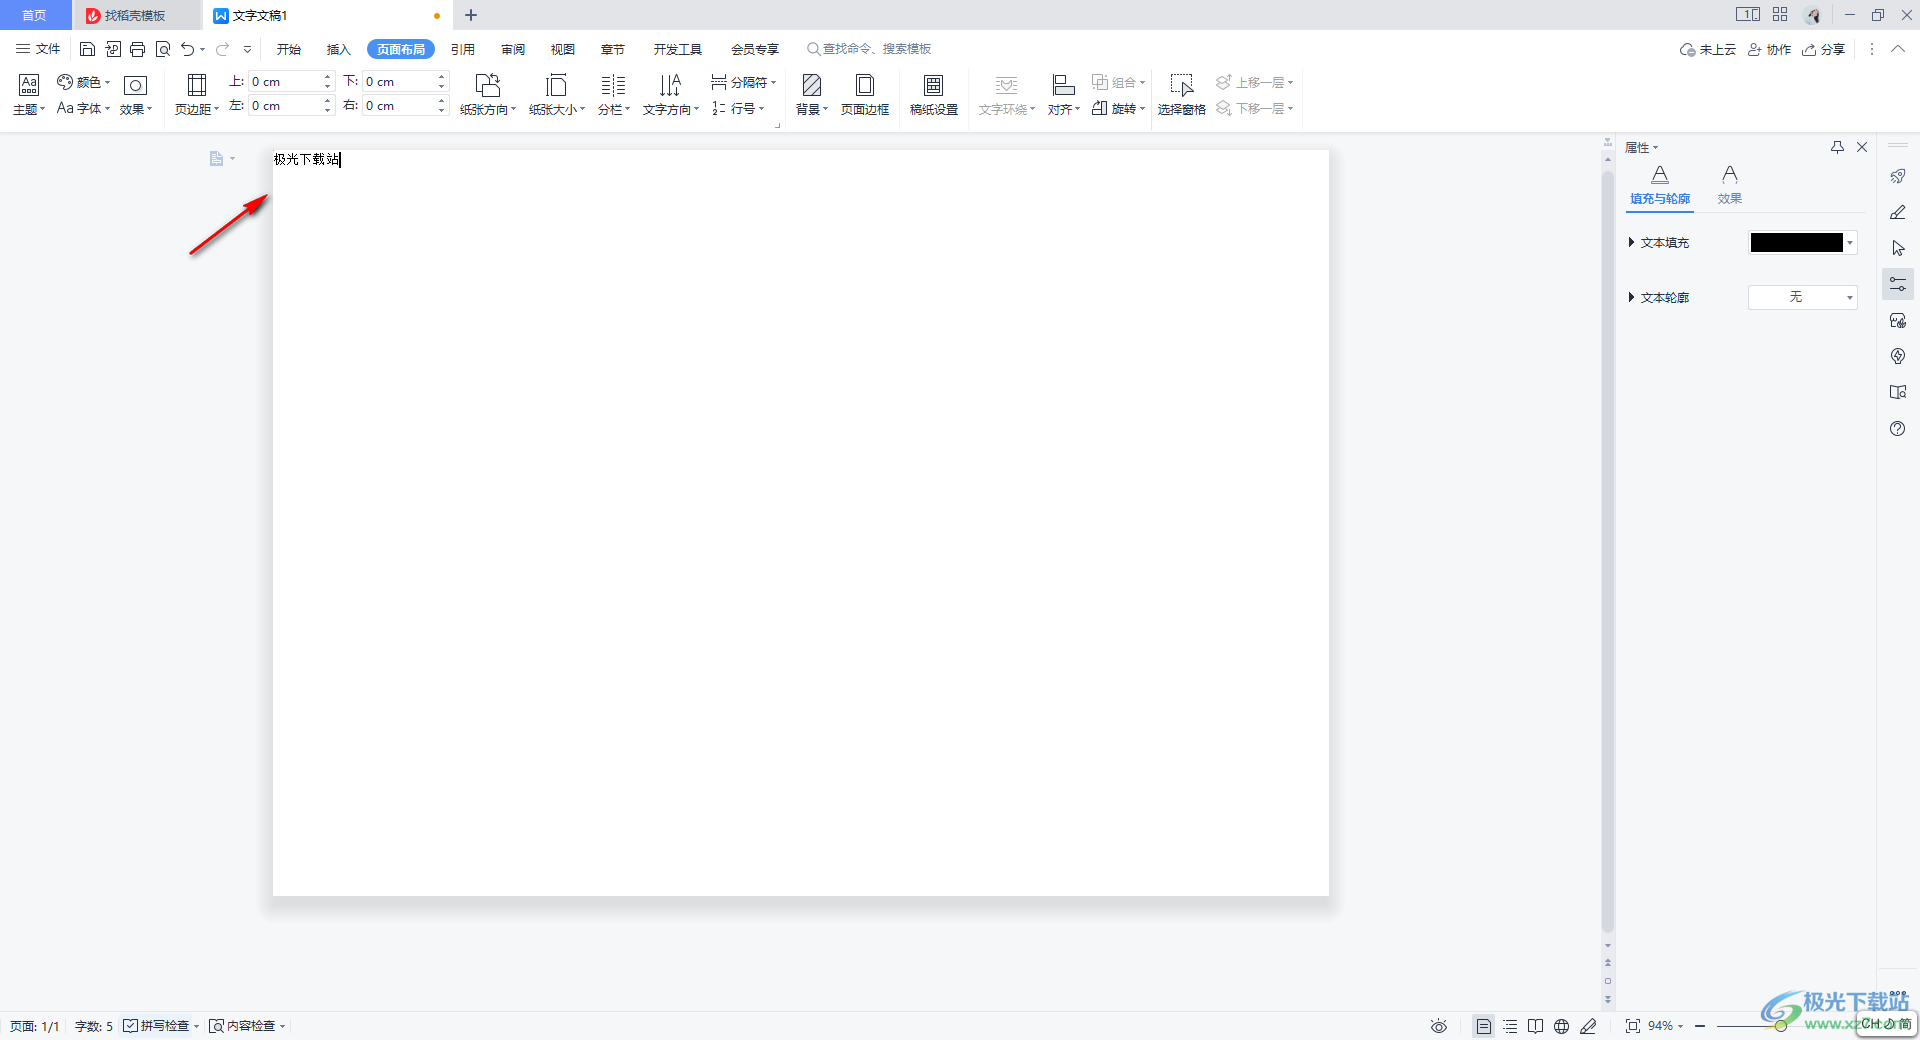
Task: Open the Breaks (分隔符) dropdown
Action: tap(743, 82)
